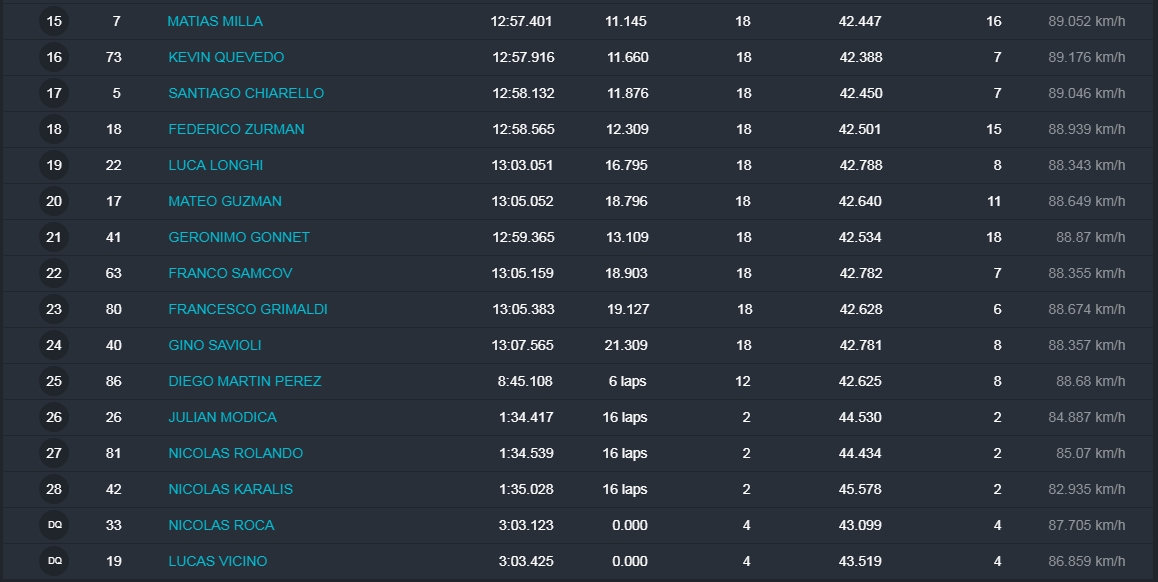Open FRANCESCO GRIMALDI's lap details
Screen dimensions: 1158x582
[248, 309]
